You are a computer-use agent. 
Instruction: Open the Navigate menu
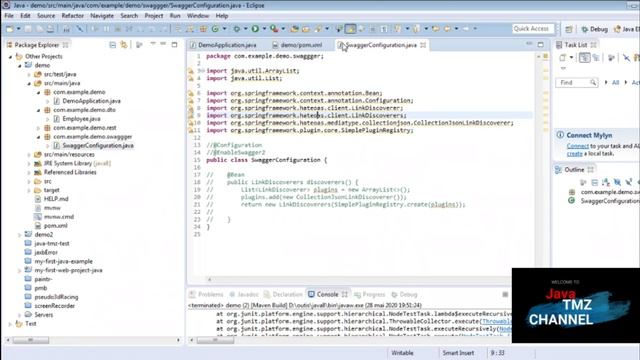pos(102,16)
